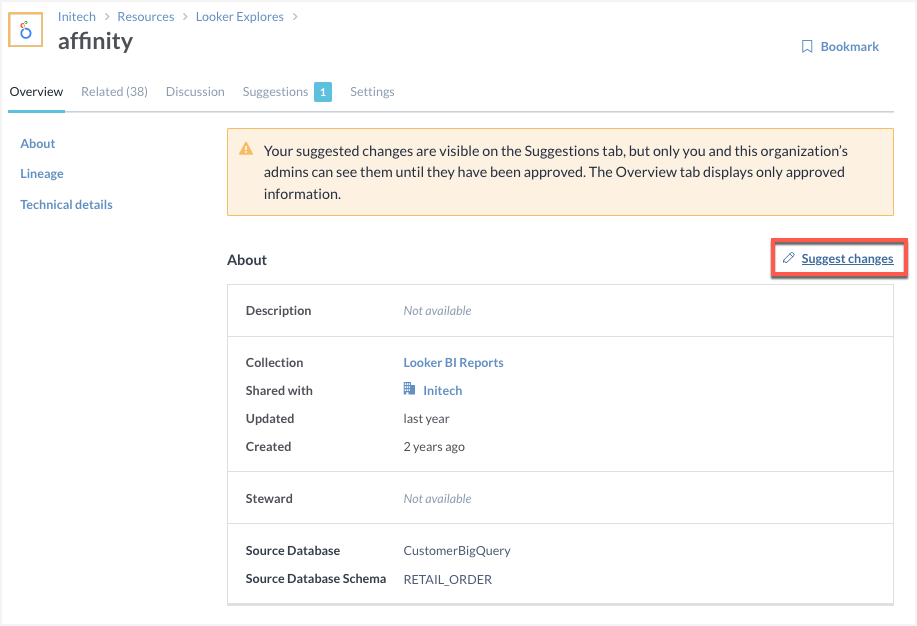Click the affinity page title

[x=95, y=42]
